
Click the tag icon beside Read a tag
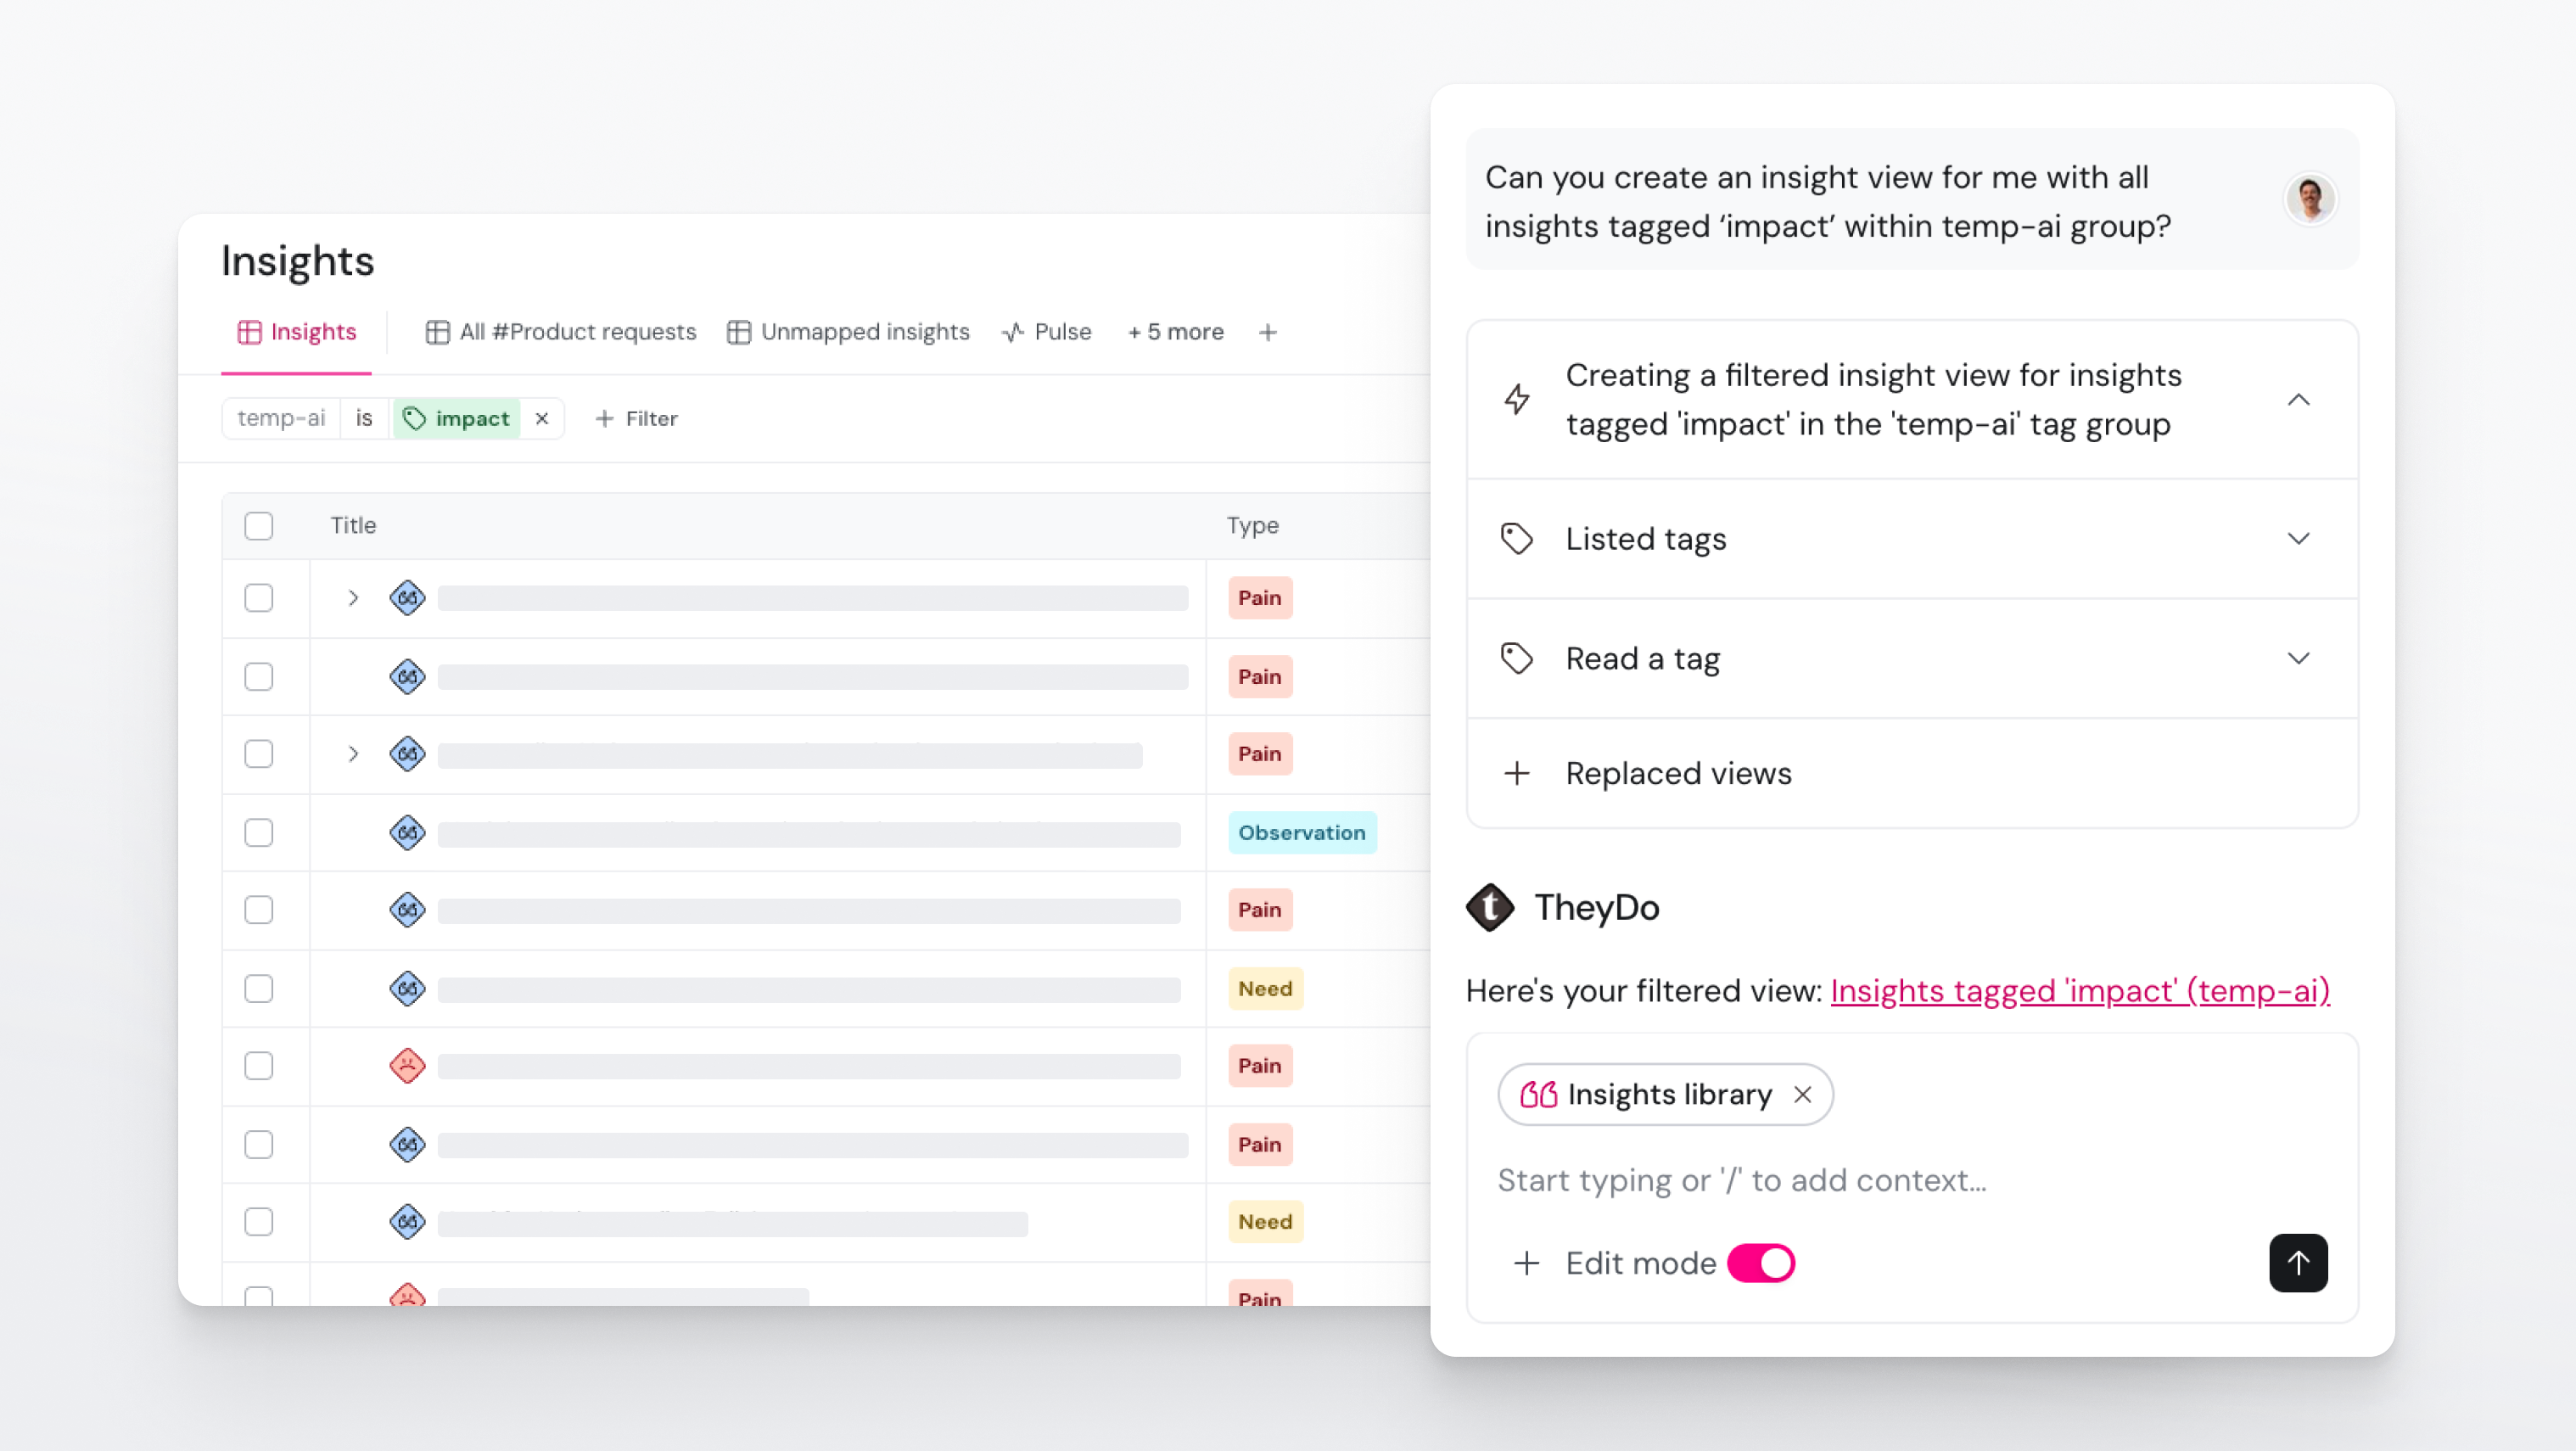(1517, 659)
